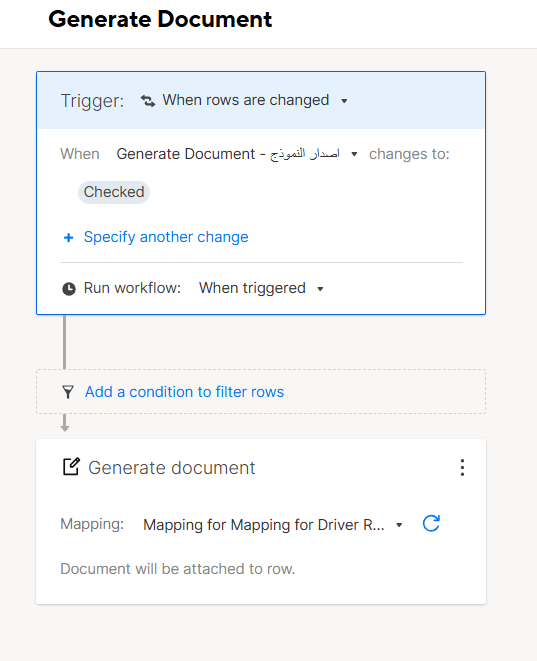537x661 pixels.
Task: Expand the arrow after the trigger type
Action: [344, 101]
